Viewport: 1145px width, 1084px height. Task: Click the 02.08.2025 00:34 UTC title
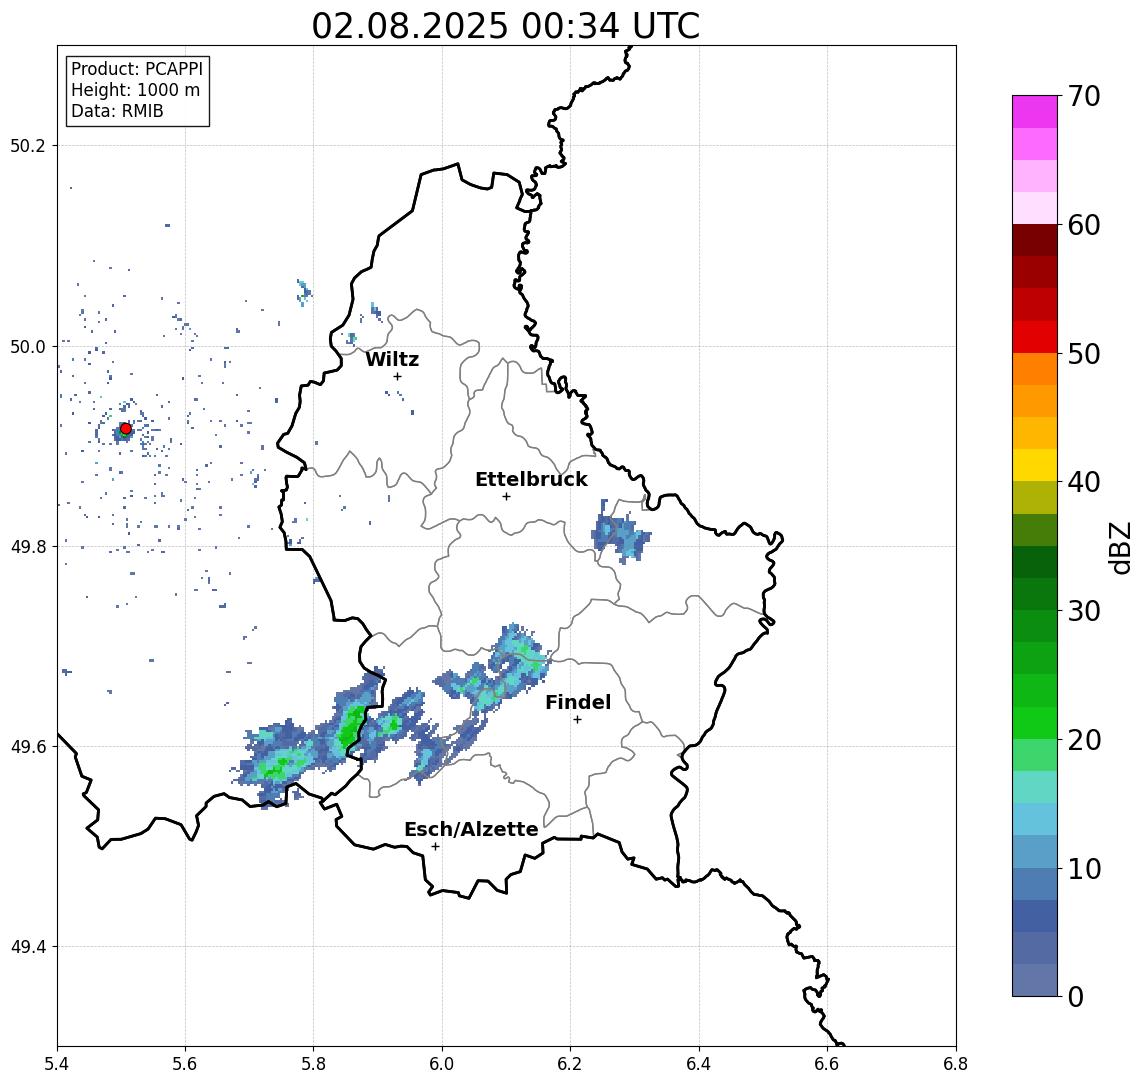tap(505, 26)
